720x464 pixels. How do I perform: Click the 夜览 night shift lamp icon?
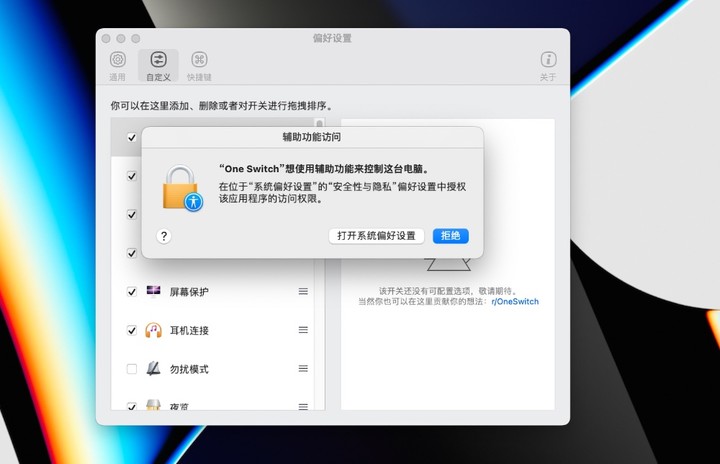(x=153, y=404)
